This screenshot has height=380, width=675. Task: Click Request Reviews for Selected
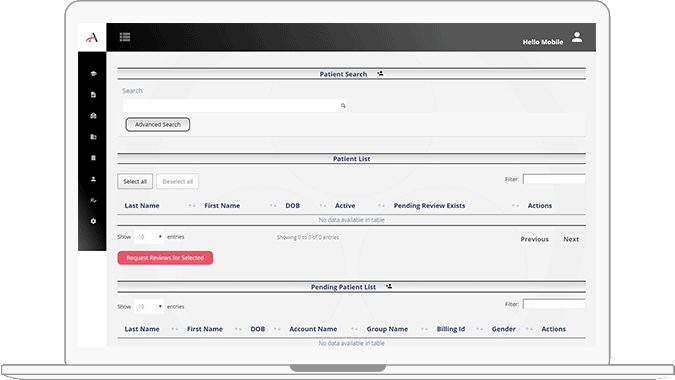[165, 258]
